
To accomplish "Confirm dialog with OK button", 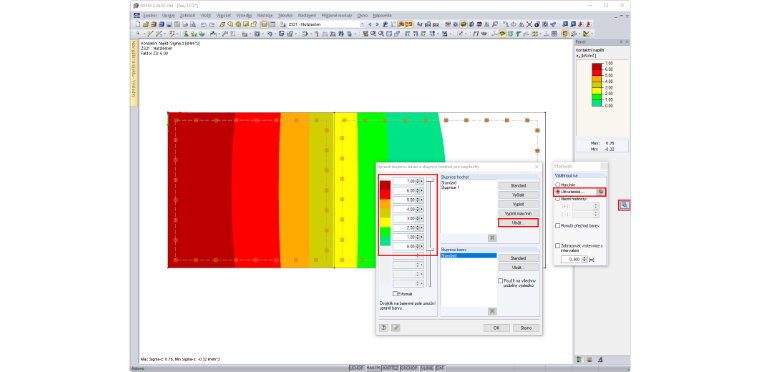I will pyautogui.click(x=496, y=328).
